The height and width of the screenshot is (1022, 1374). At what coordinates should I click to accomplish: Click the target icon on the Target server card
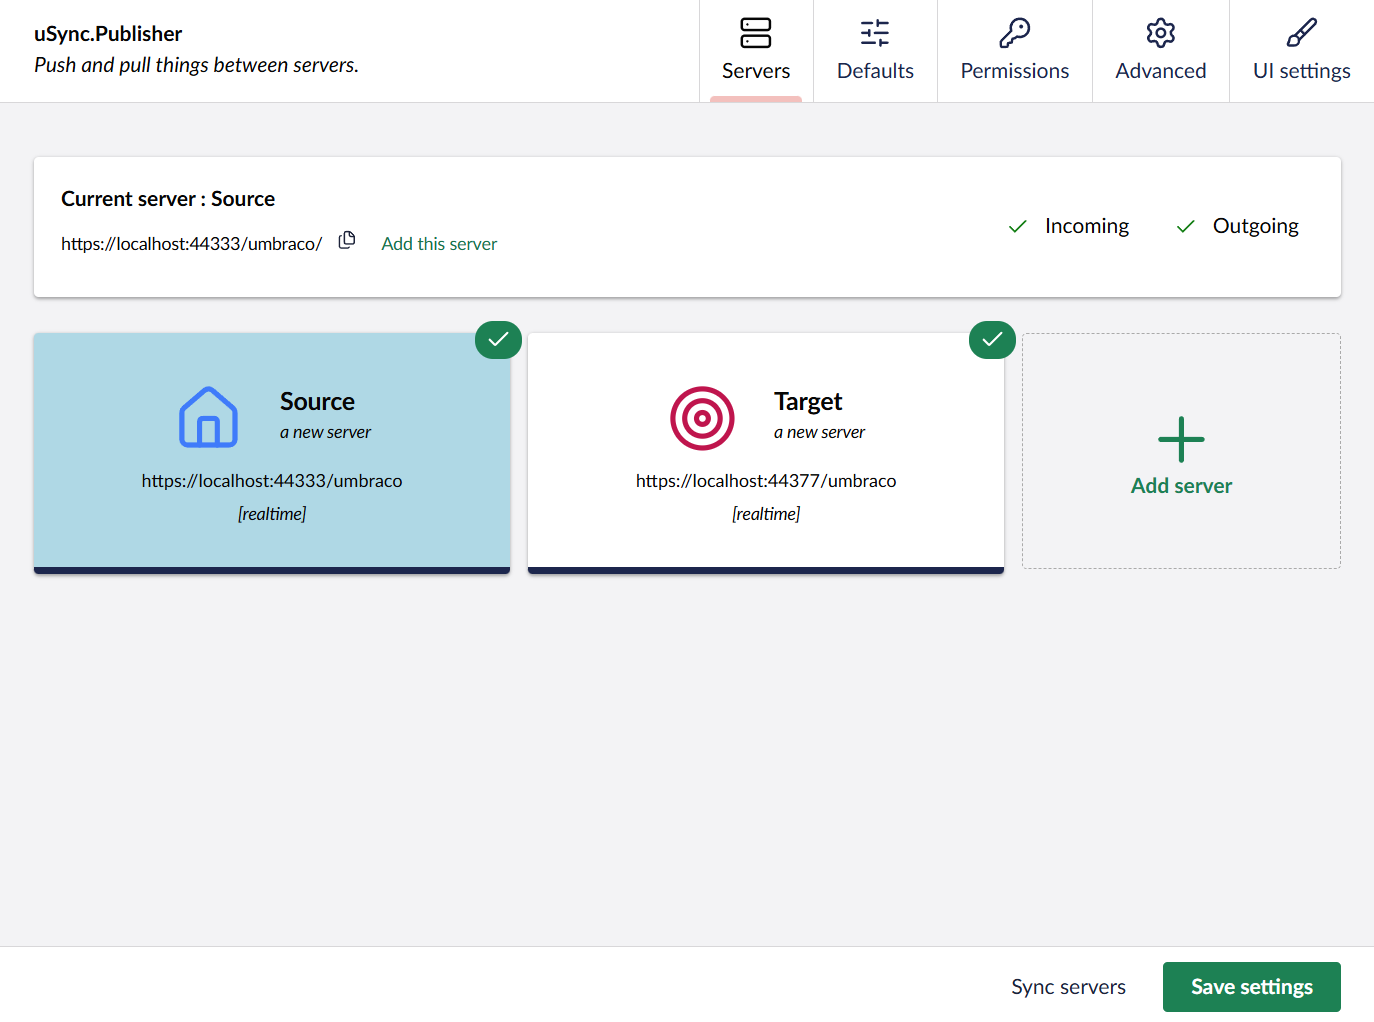click(x=702, y=418)
